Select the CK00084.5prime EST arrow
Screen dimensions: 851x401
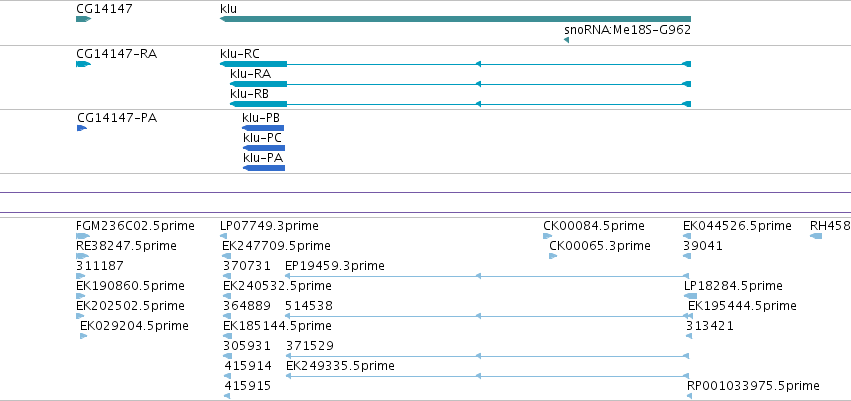pyautogui.click(x=548, y=236)
